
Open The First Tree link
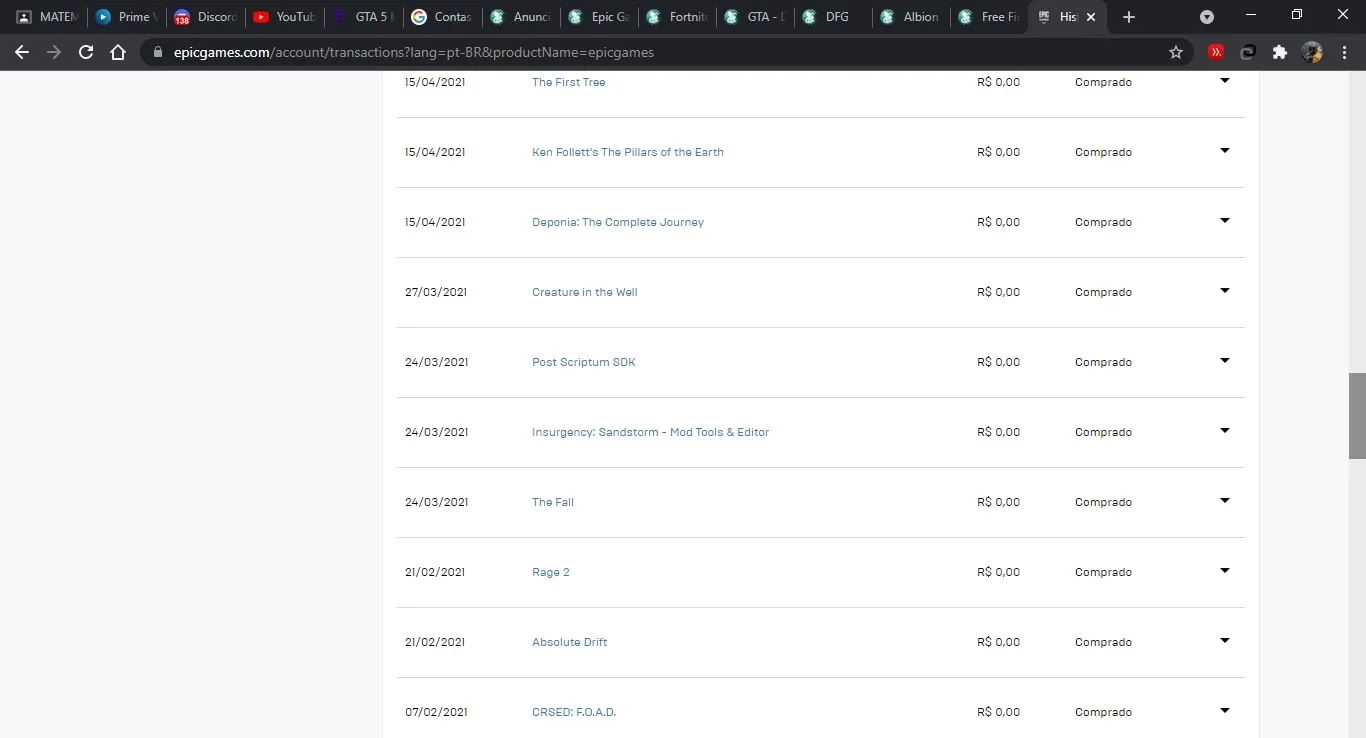pos(568,82)
